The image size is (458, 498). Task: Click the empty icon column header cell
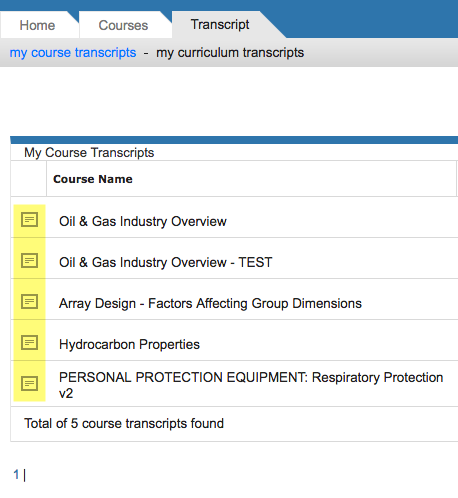pyautogui.click(x=29, y=179)
